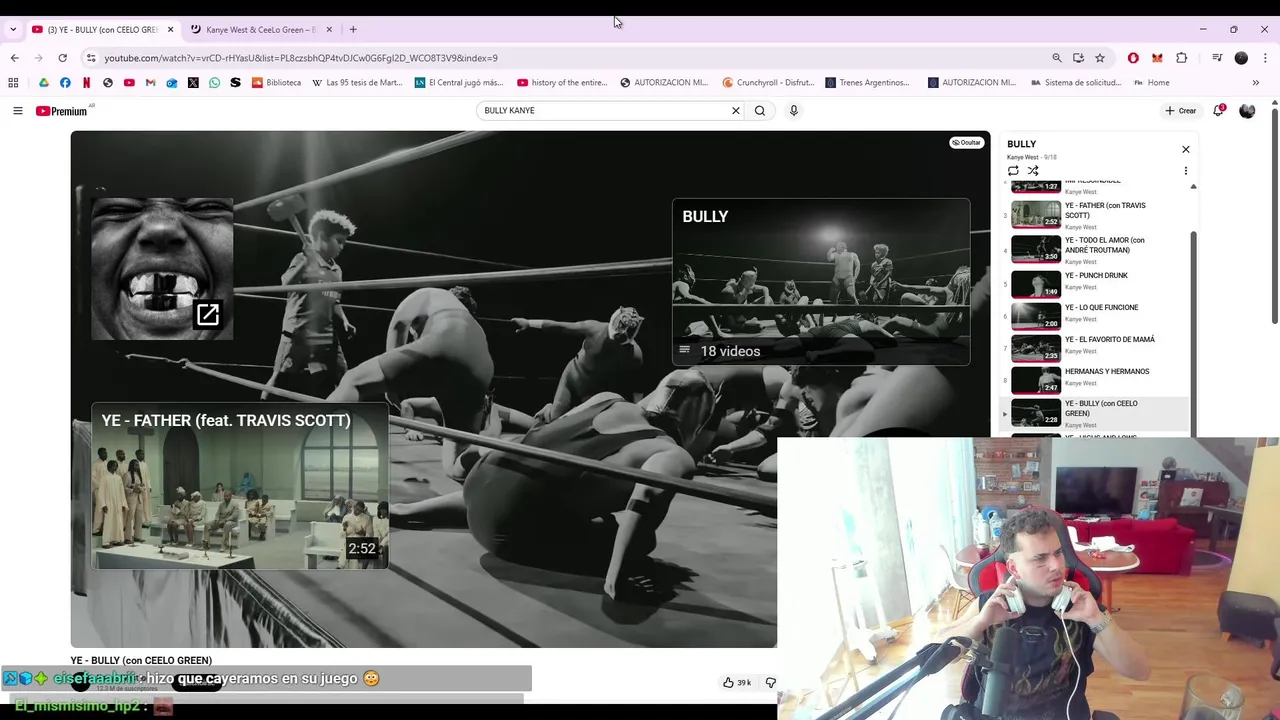
Task: Open 'El Central jugó más...' bookmark
Action: pyautogui.click(x=459, y=83)
